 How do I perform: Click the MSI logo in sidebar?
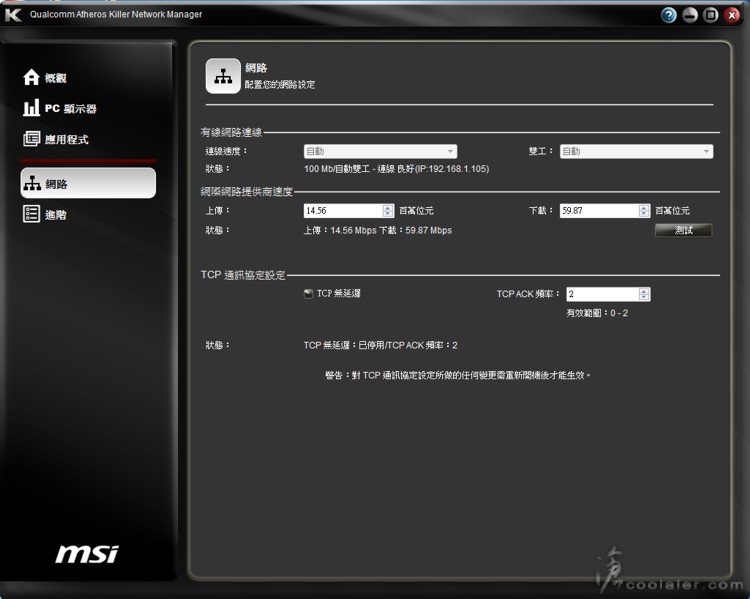(x=87, y=554)
